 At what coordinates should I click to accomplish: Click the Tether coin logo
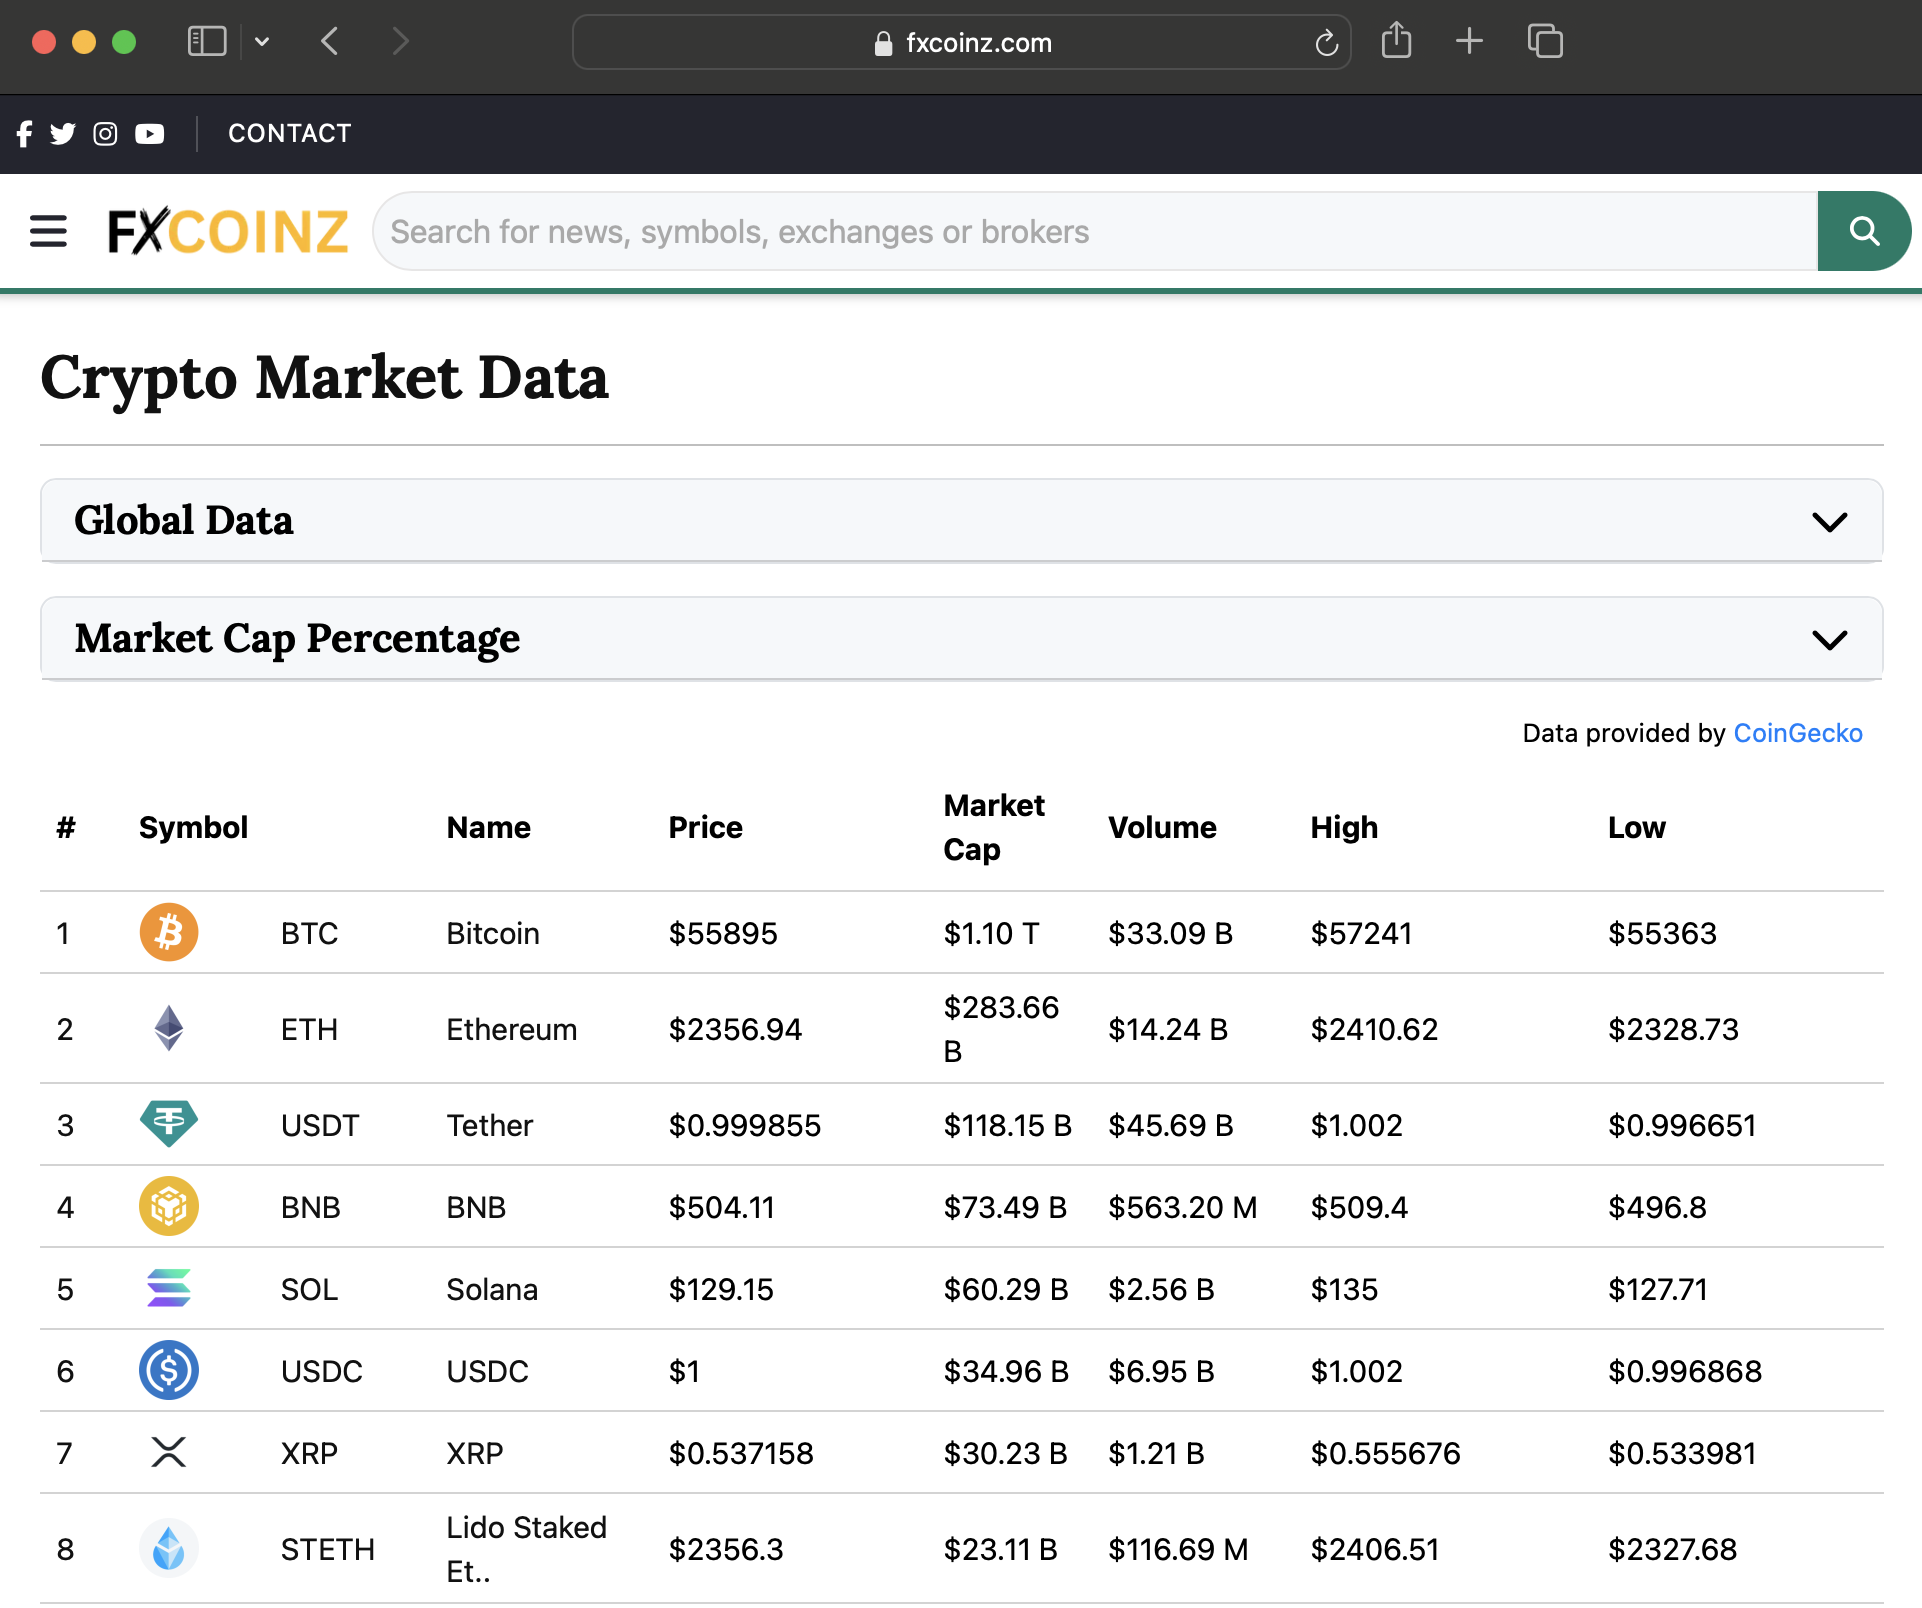pos(169,1124)
